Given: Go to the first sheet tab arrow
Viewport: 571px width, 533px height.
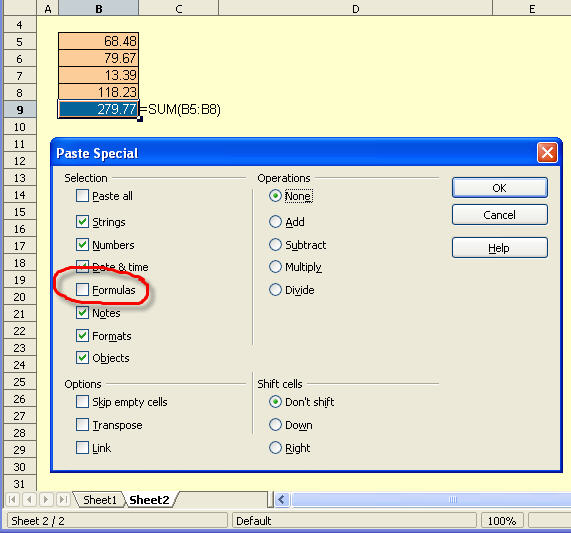Looking at the screenshot, I should click(12, 500).
